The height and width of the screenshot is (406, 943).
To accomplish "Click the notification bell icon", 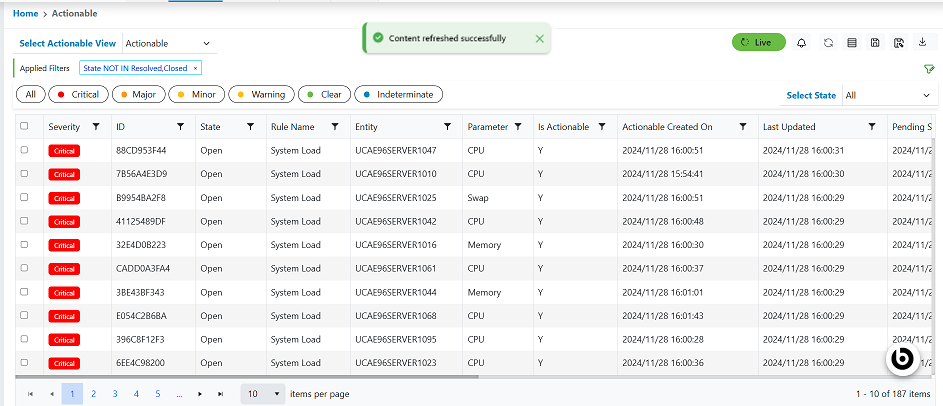I will tap(801, 43).
